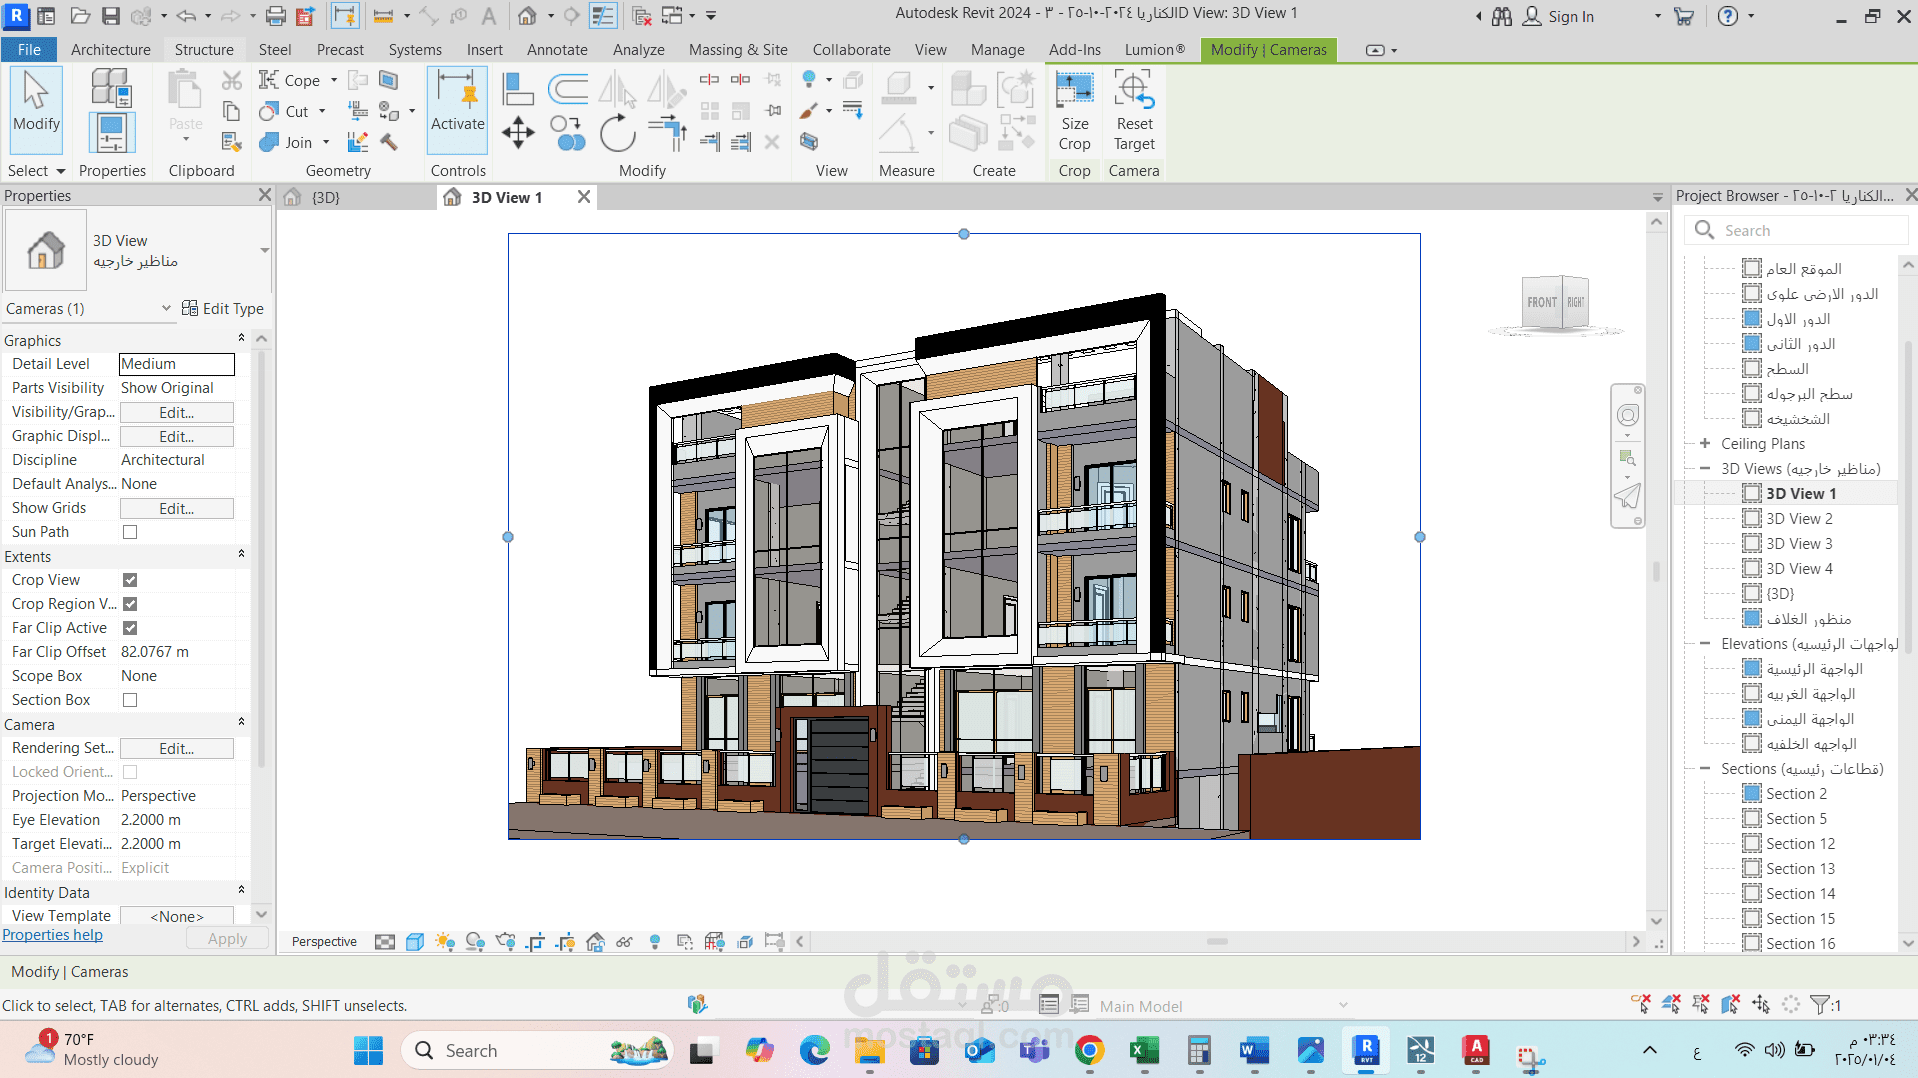1918x1078 pixels.
Task: Enable the Sun Path checkbox
Action: pyautogui.click(x=130, y=532)
